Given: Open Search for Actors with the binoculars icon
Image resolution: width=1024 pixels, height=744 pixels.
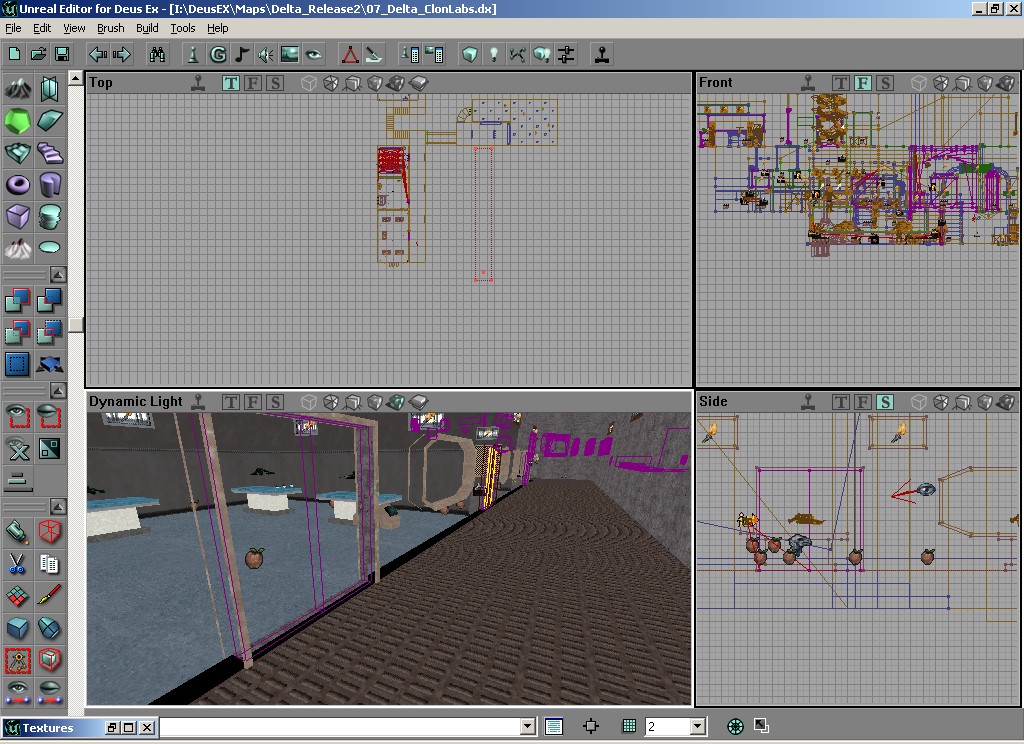Looking at the screenshot, I should pos(157,54).
